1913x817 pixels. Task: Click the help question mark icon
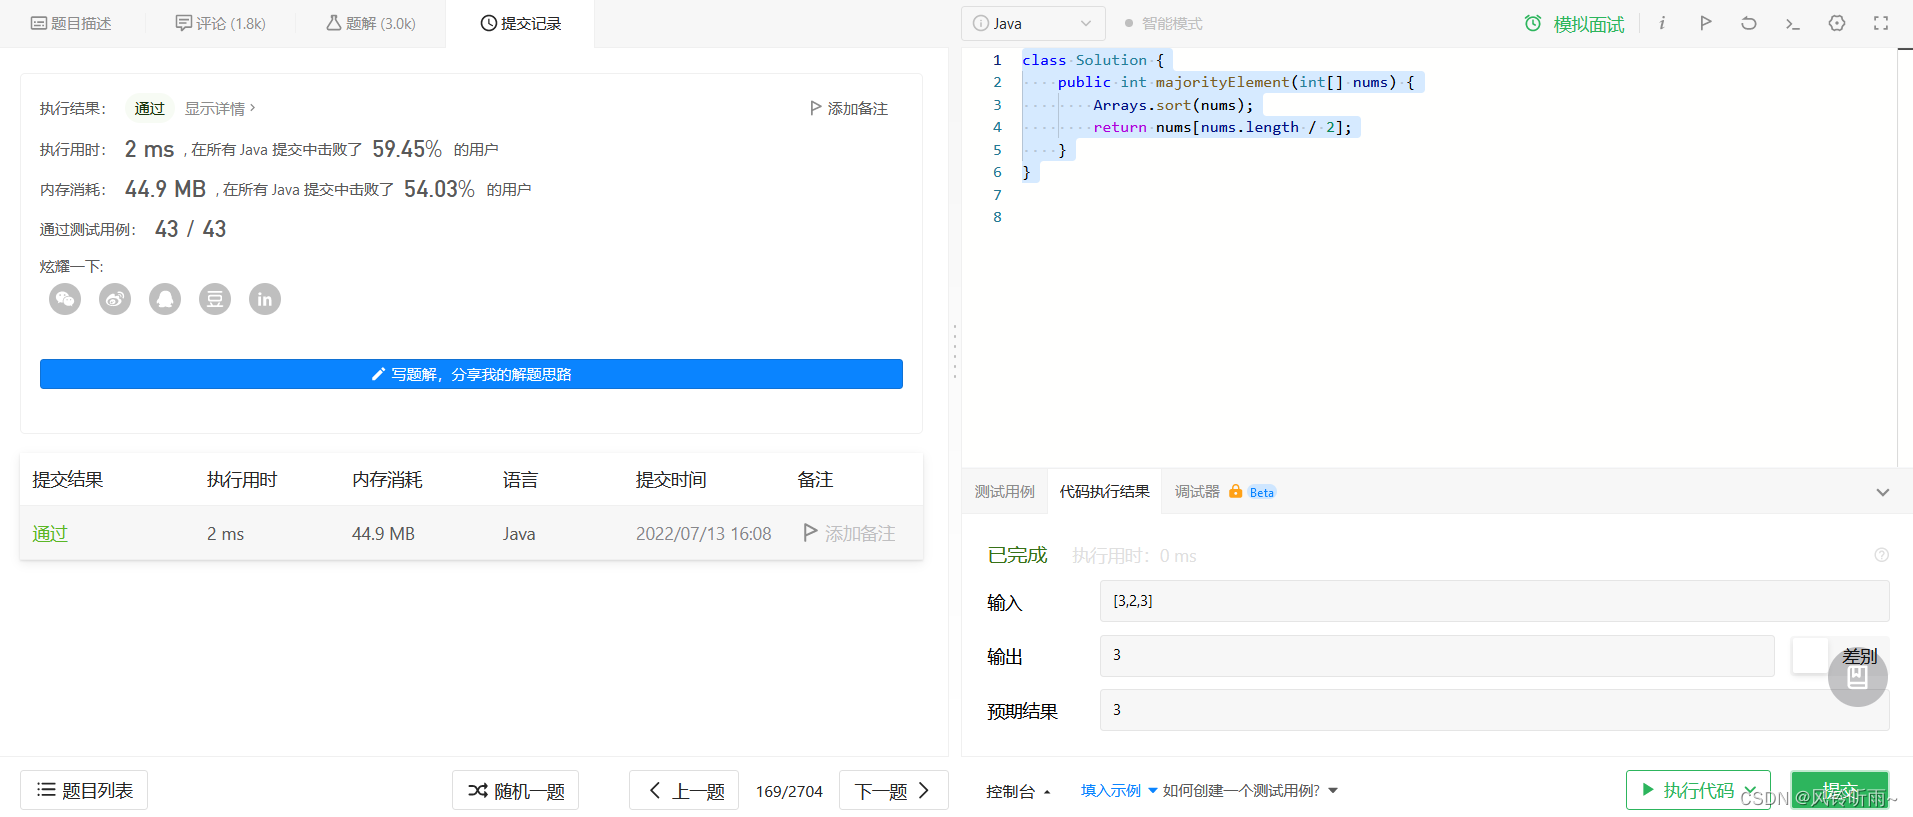pos(1881,555)
